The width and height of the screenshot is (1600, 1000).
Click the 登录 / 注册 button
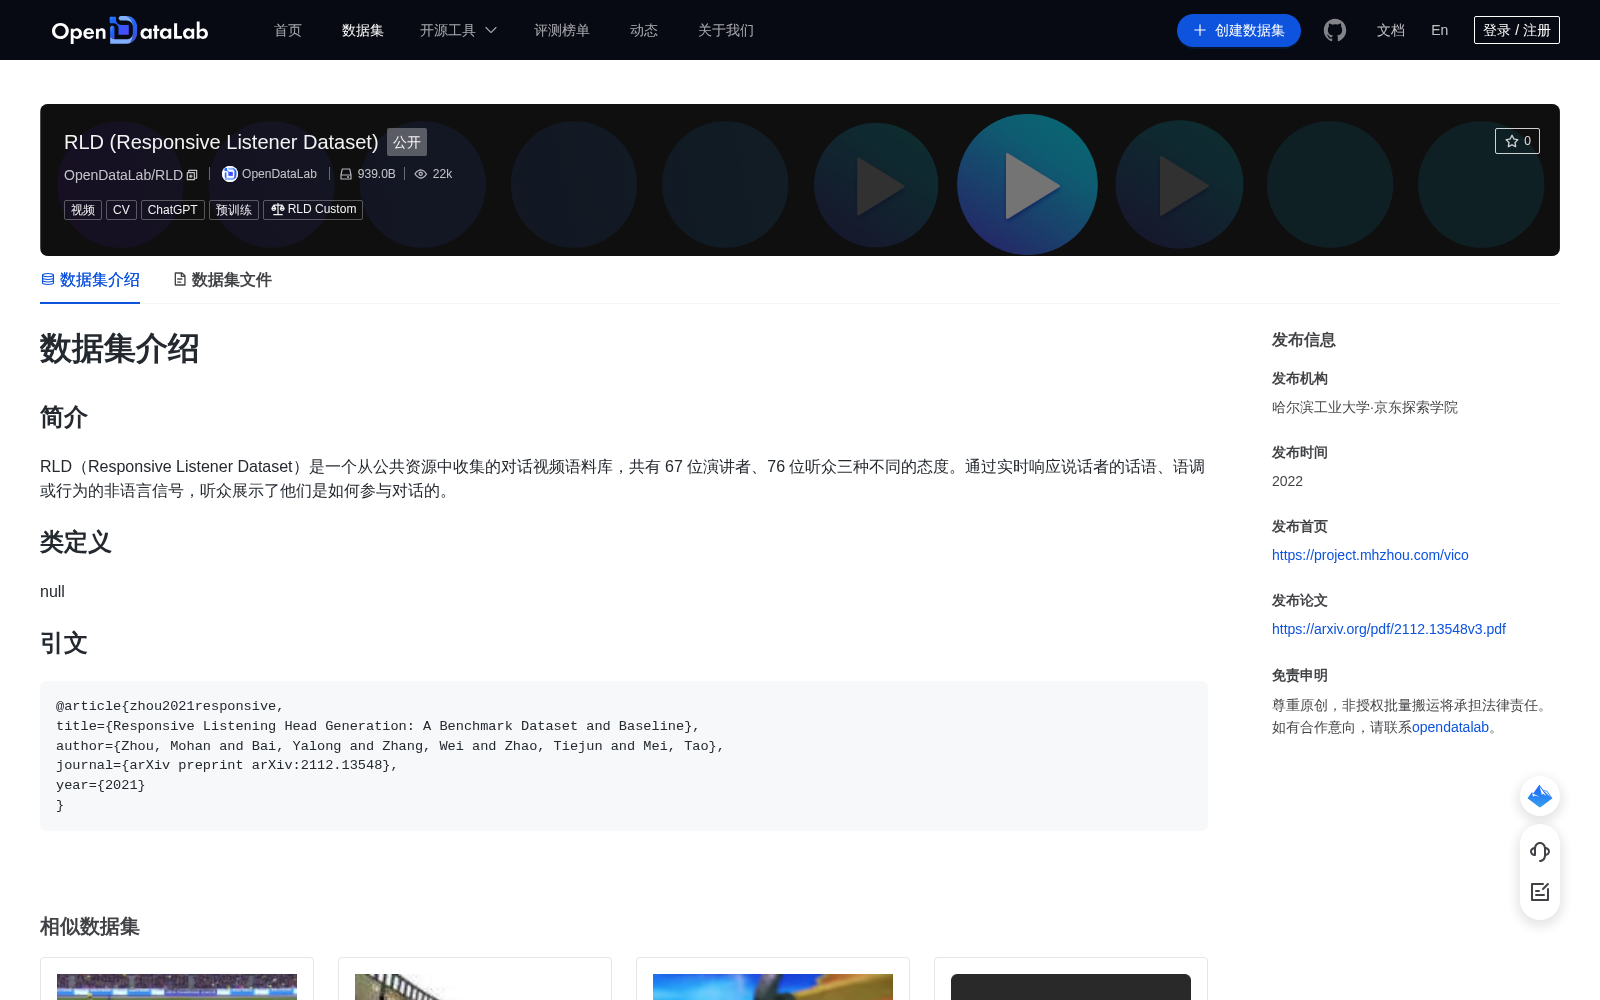point(1517,30)
